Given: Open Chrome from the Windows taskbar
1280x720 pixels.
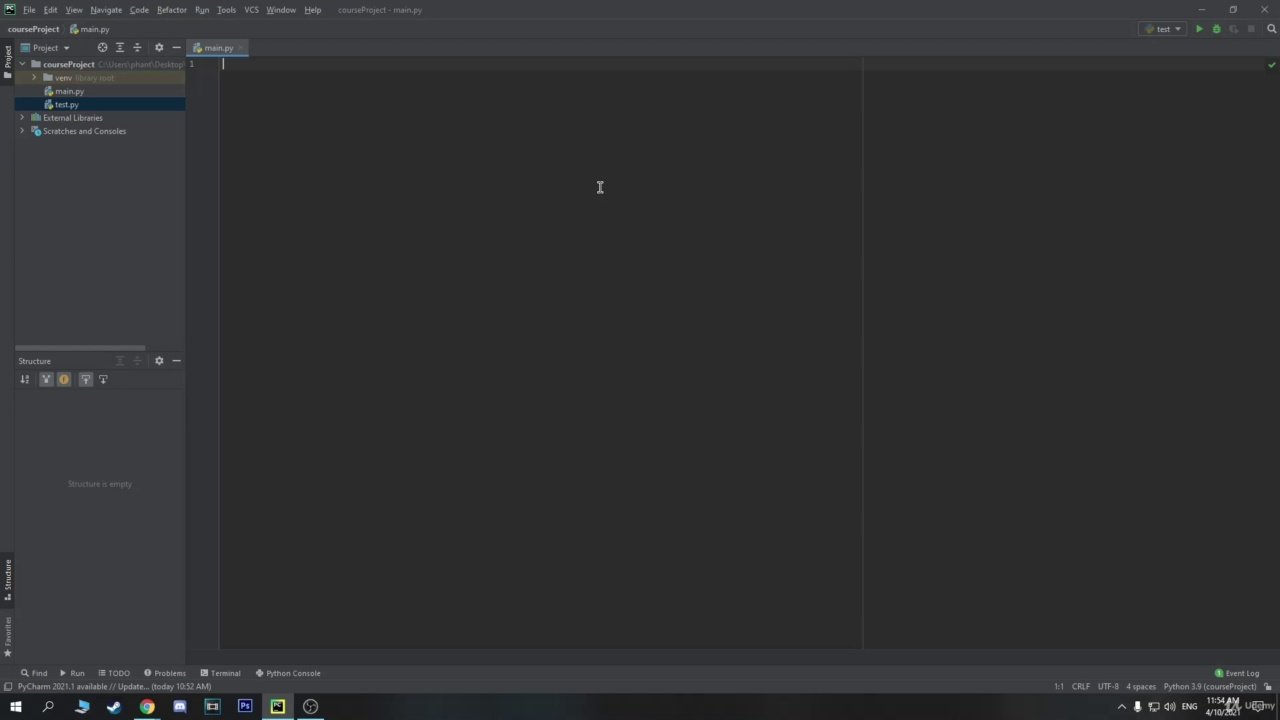Looking at the screenshot, I should tap(147, 707).
